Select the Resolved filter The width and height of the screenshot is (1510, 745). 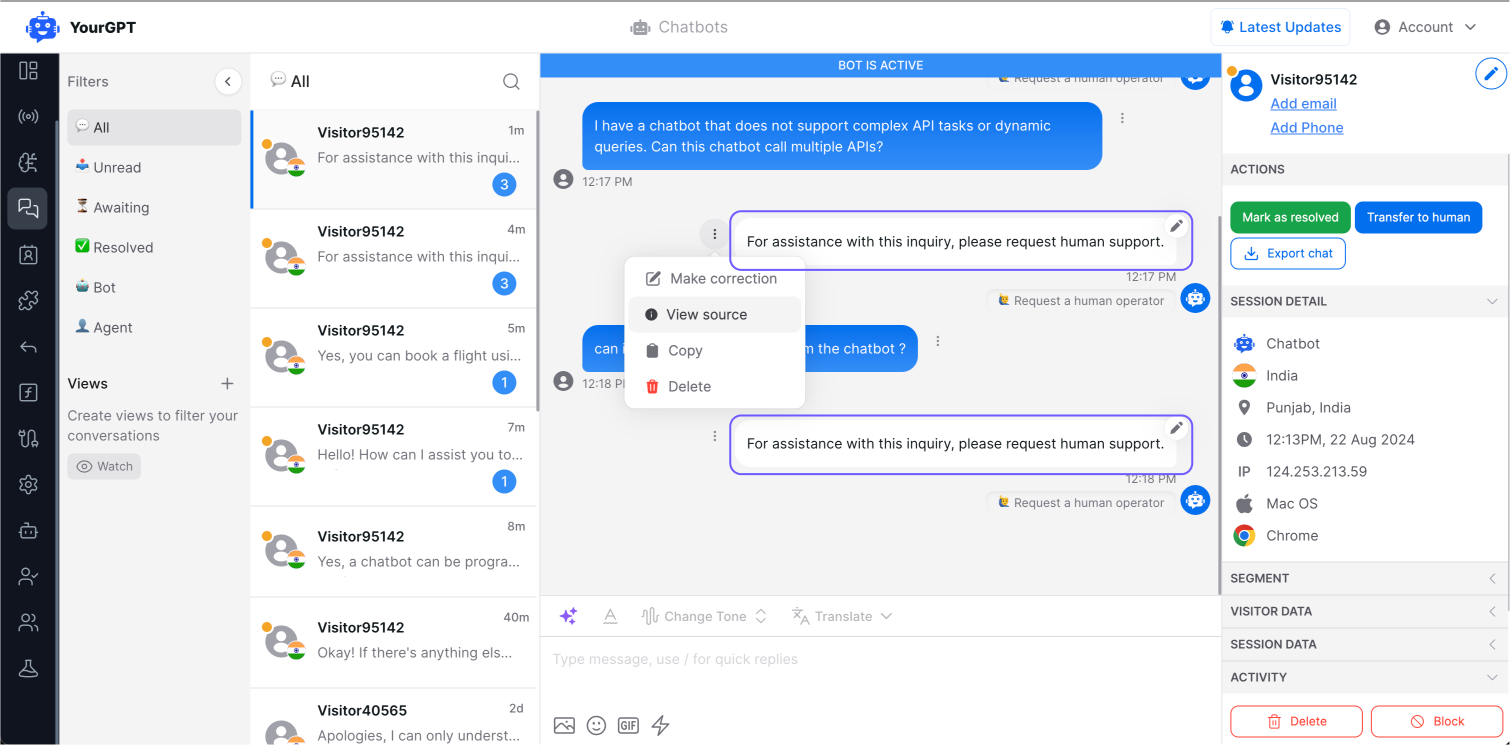tap(123, 248)
